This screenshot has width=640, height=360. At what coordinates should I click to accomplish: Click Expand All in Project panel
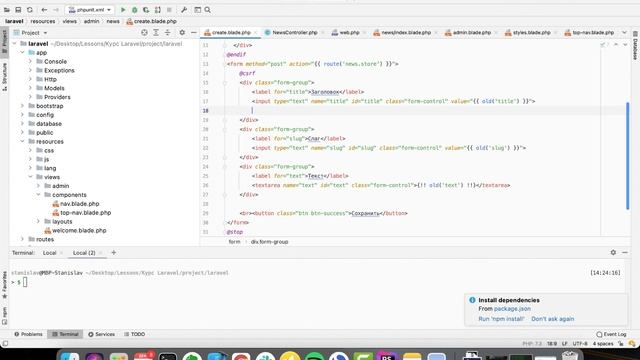(x=156, y=33)
